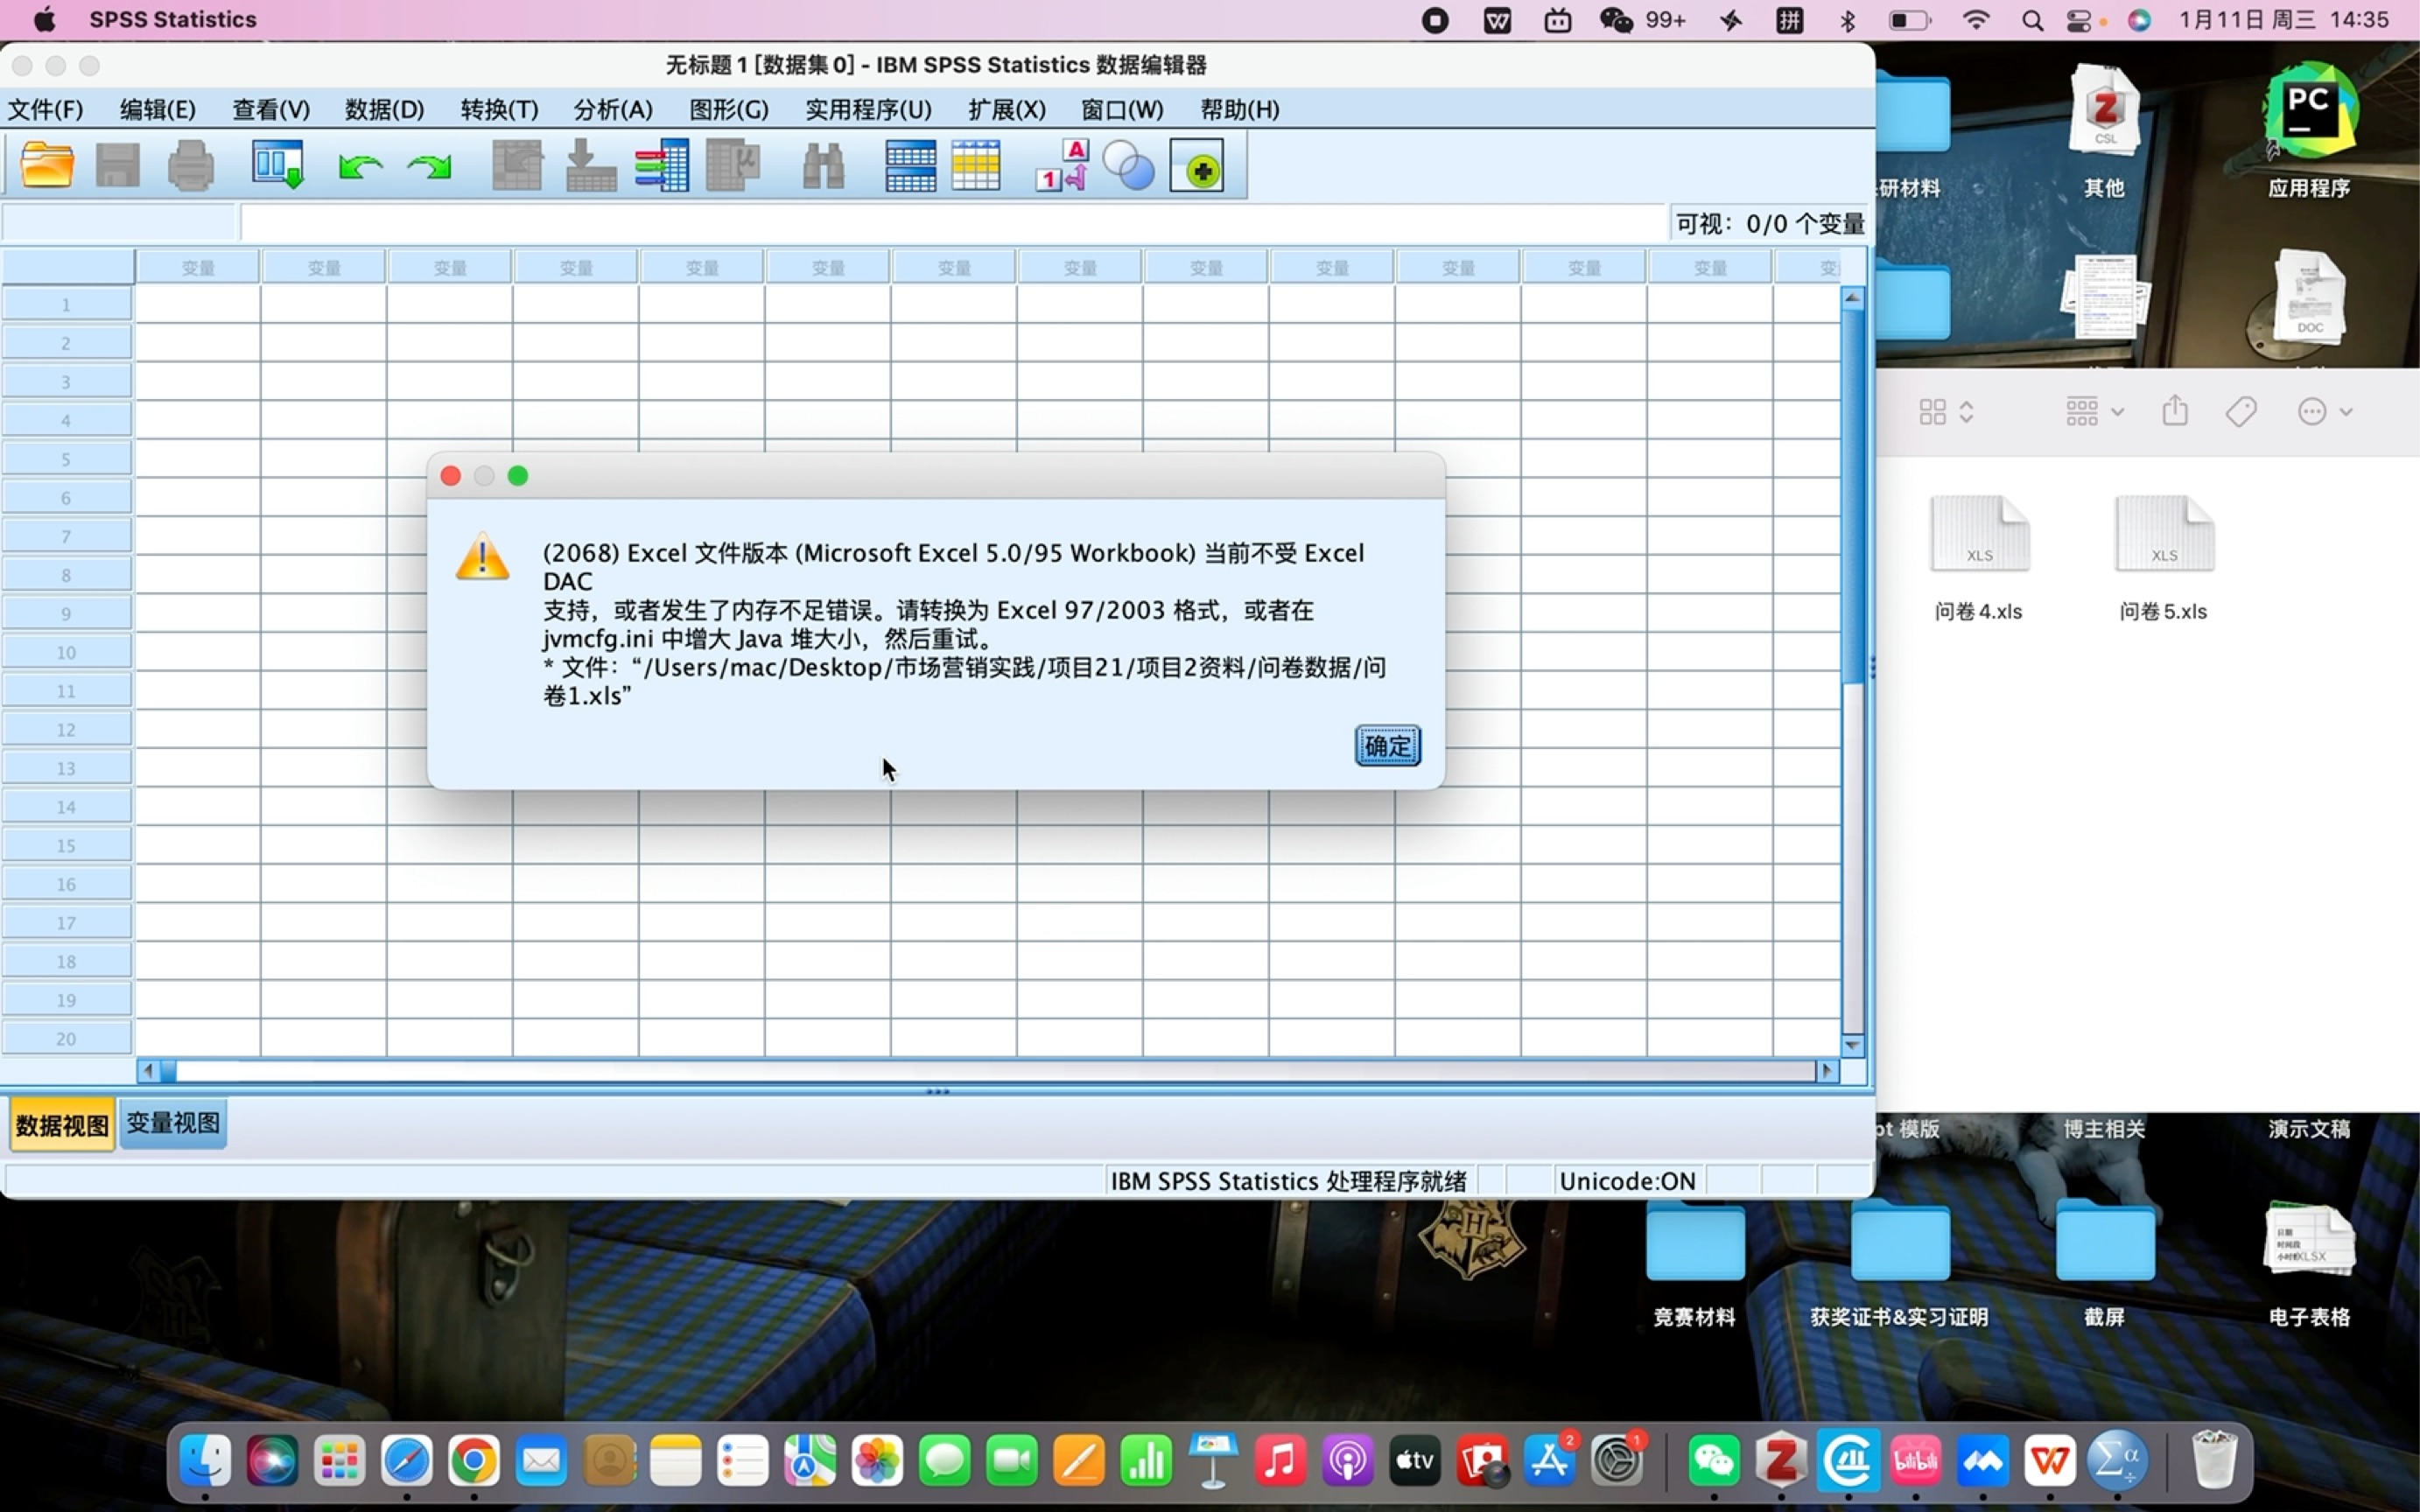2420x1512 pixels.
Task: Click the 可视: 0/0 个变量 indicator
Action: point(1769,223)
